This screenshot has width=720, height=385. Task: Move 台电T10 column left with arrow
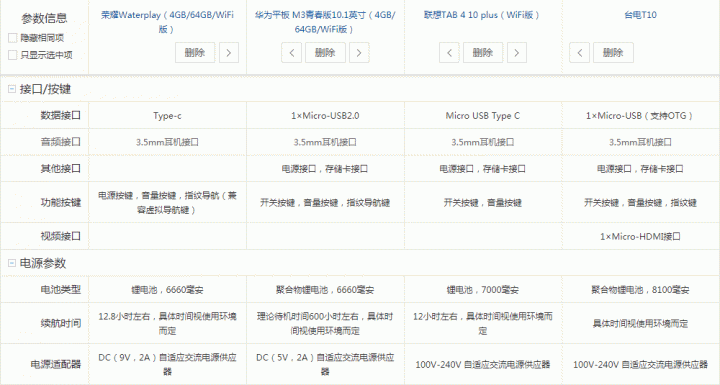579,53
